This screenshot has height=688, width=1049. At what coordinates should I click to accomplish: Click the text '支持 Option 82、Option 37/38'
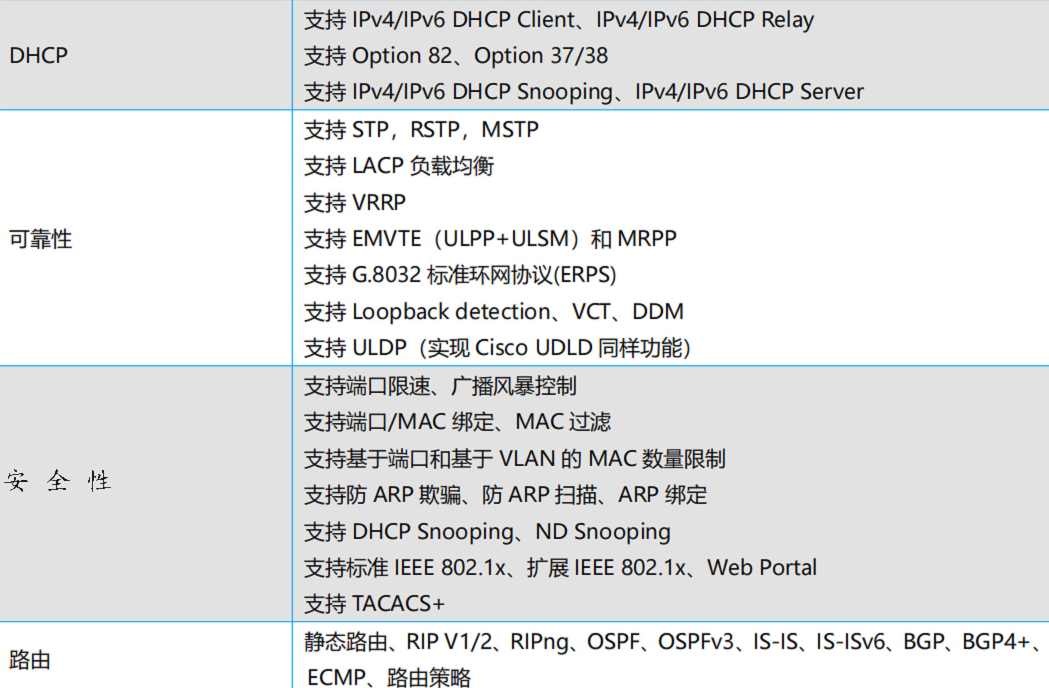[456, 56]
